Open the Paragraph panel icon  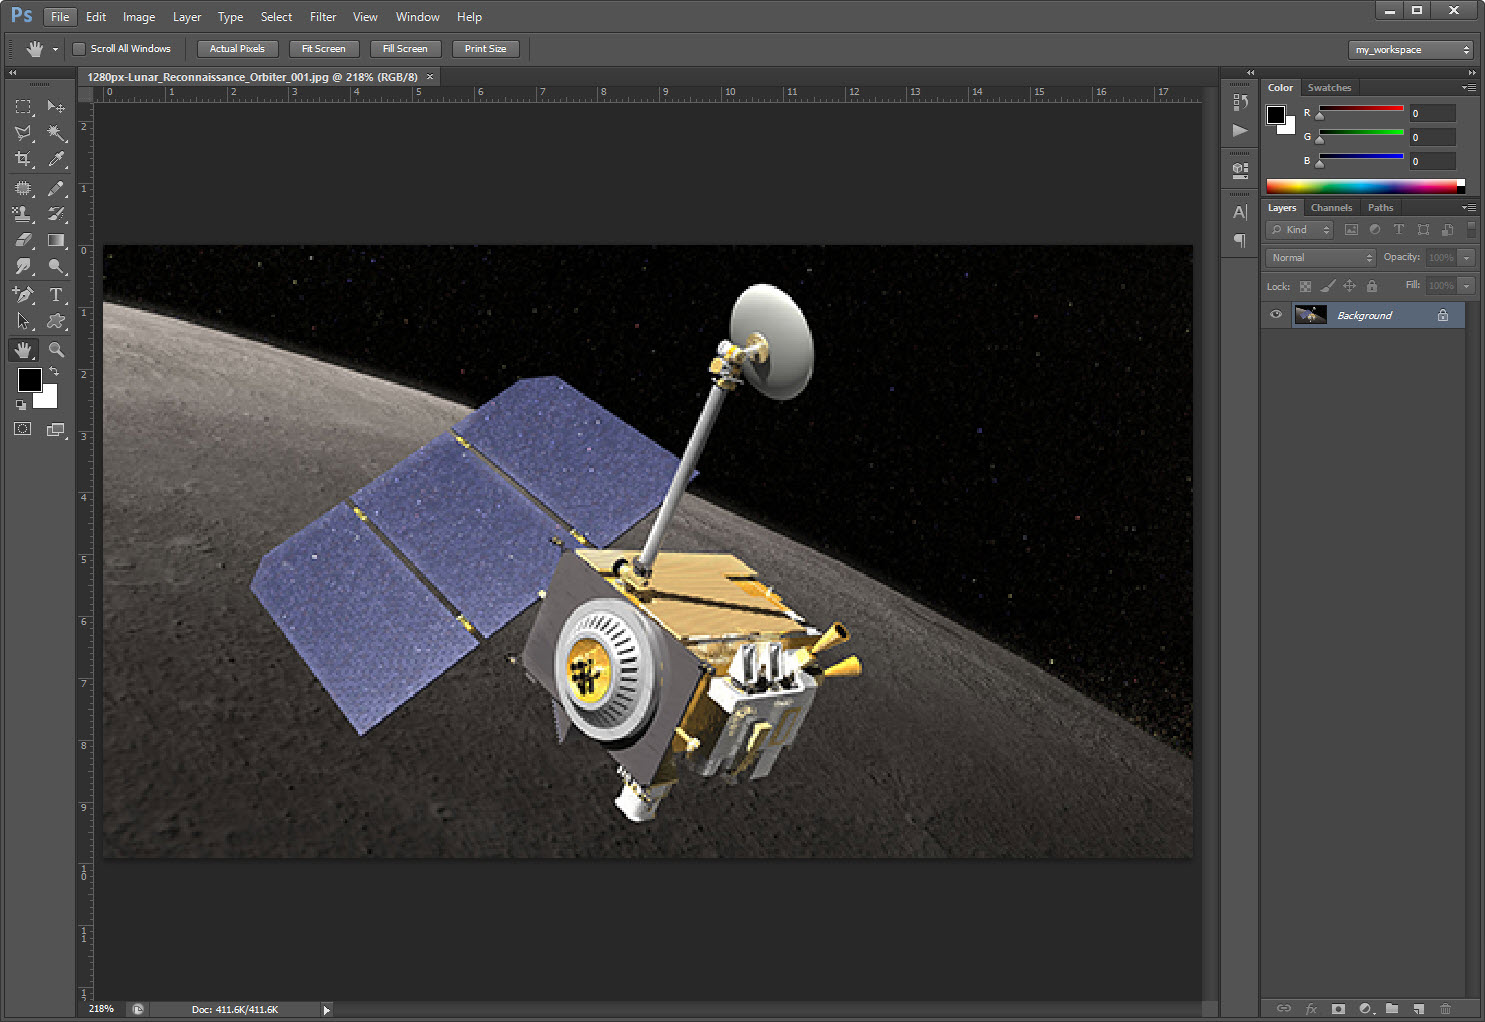[x=1240, y=240]
